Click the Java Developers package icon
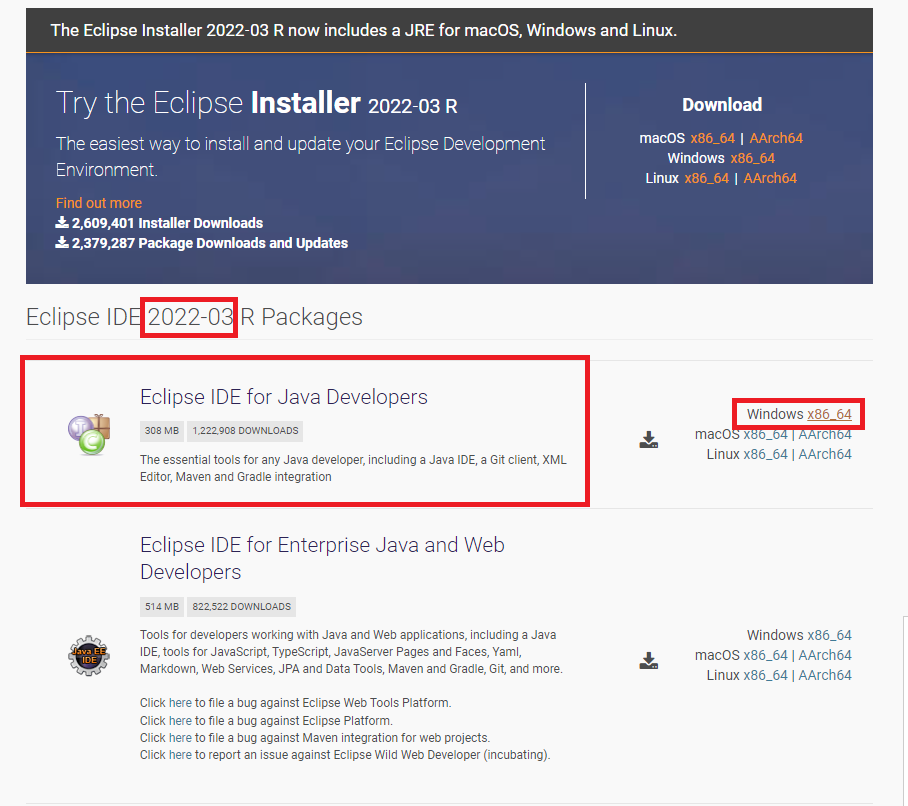The height and width of the screenshot is (806, 908). point(89,434)
